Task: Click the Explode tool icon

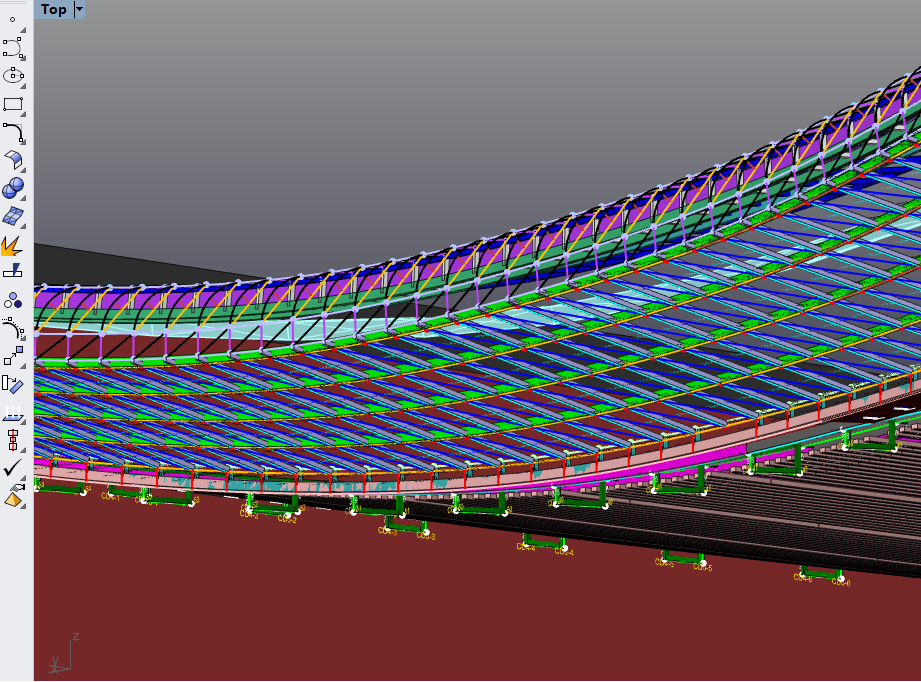Action: 13,244
